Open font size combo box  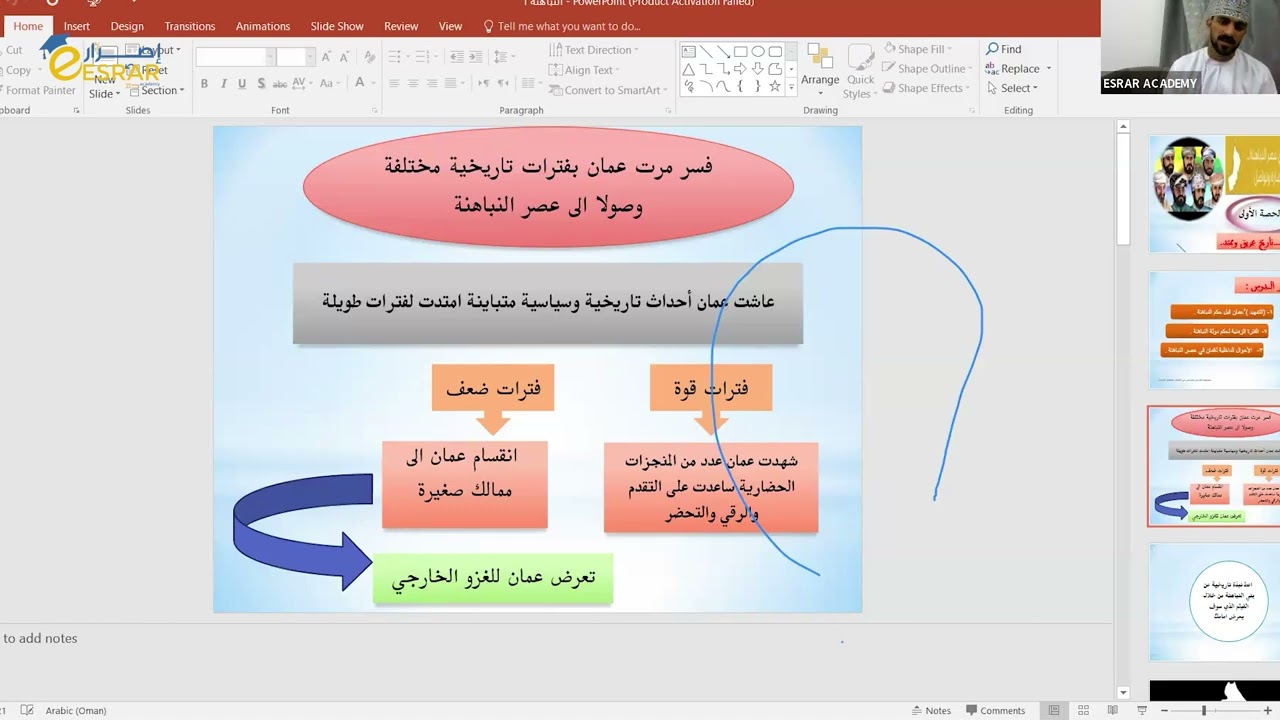(x=295, y=57)
